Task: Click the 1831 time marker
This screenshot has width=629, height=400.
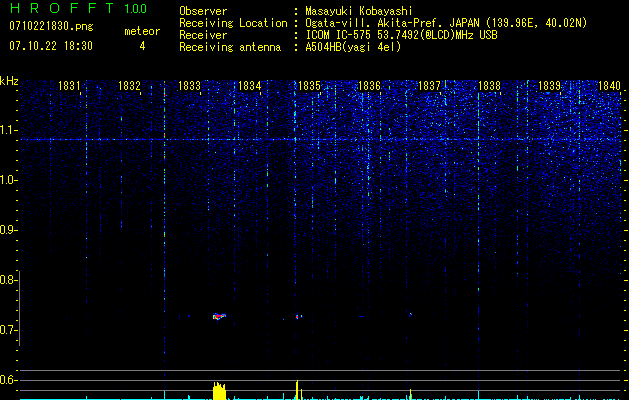Action: (69, 86)
